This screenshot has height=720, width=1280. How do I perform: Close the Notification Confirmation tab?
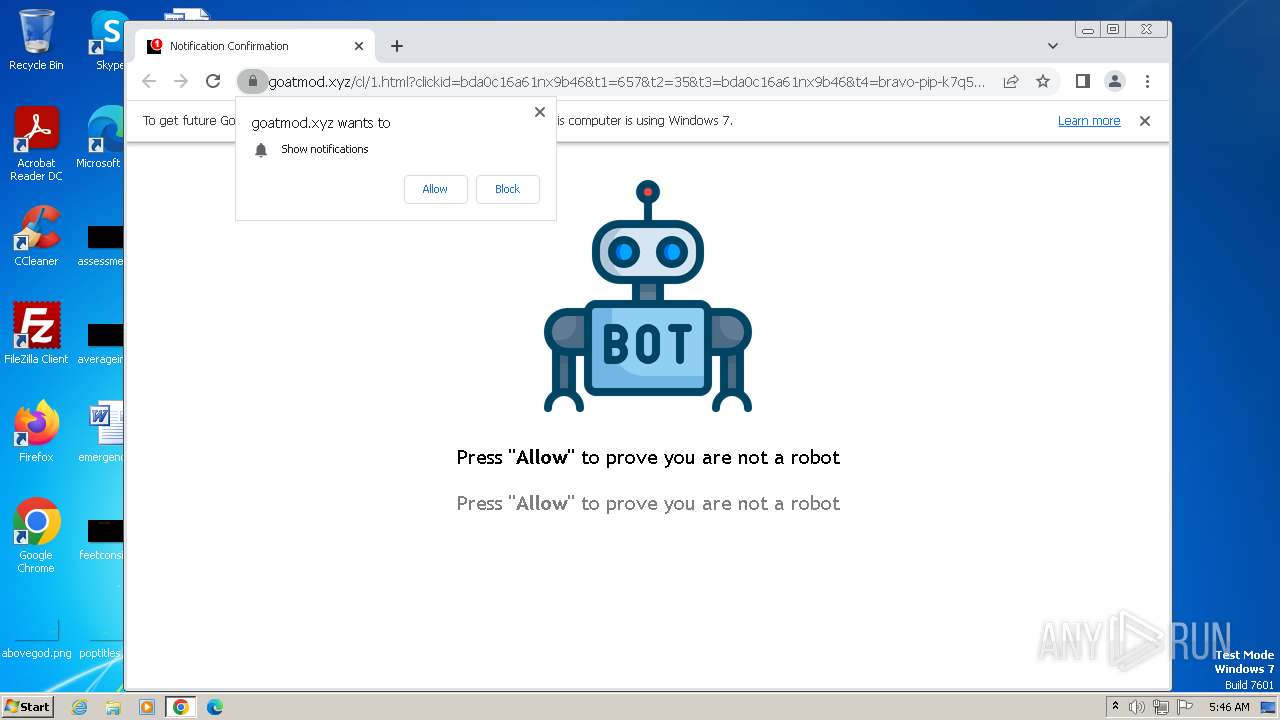[359, 46]
